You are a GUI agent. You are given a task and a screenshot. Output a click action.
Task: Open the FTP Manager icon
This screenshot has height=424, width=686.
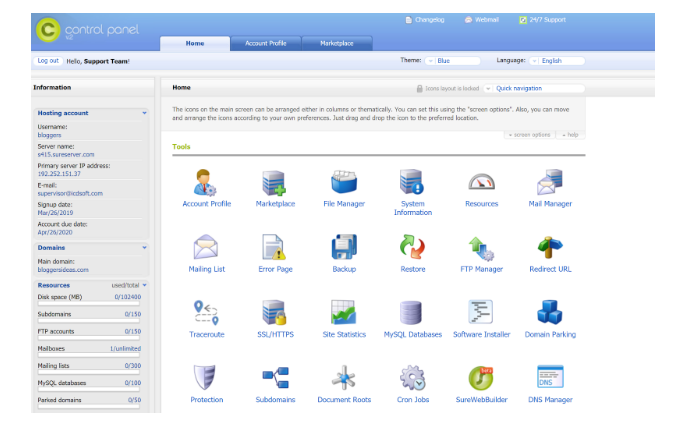point(481,248)
